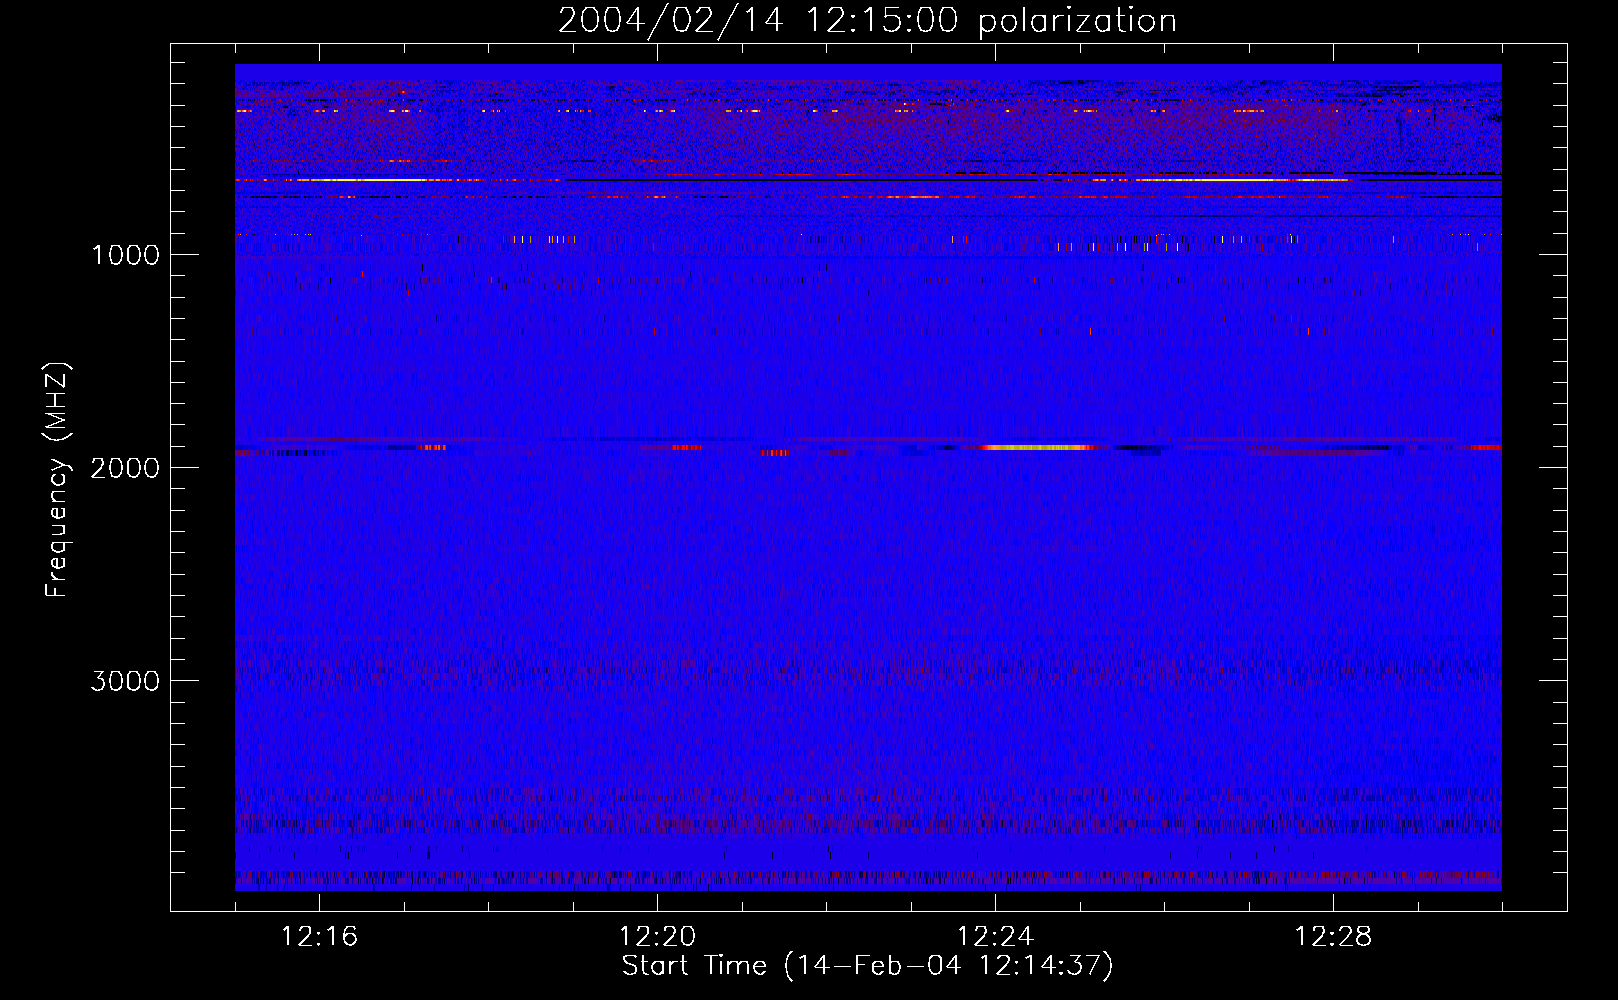1618x1000 pixels.
Task: Click the 12:20 time tick label
Action: coord(657,937)
